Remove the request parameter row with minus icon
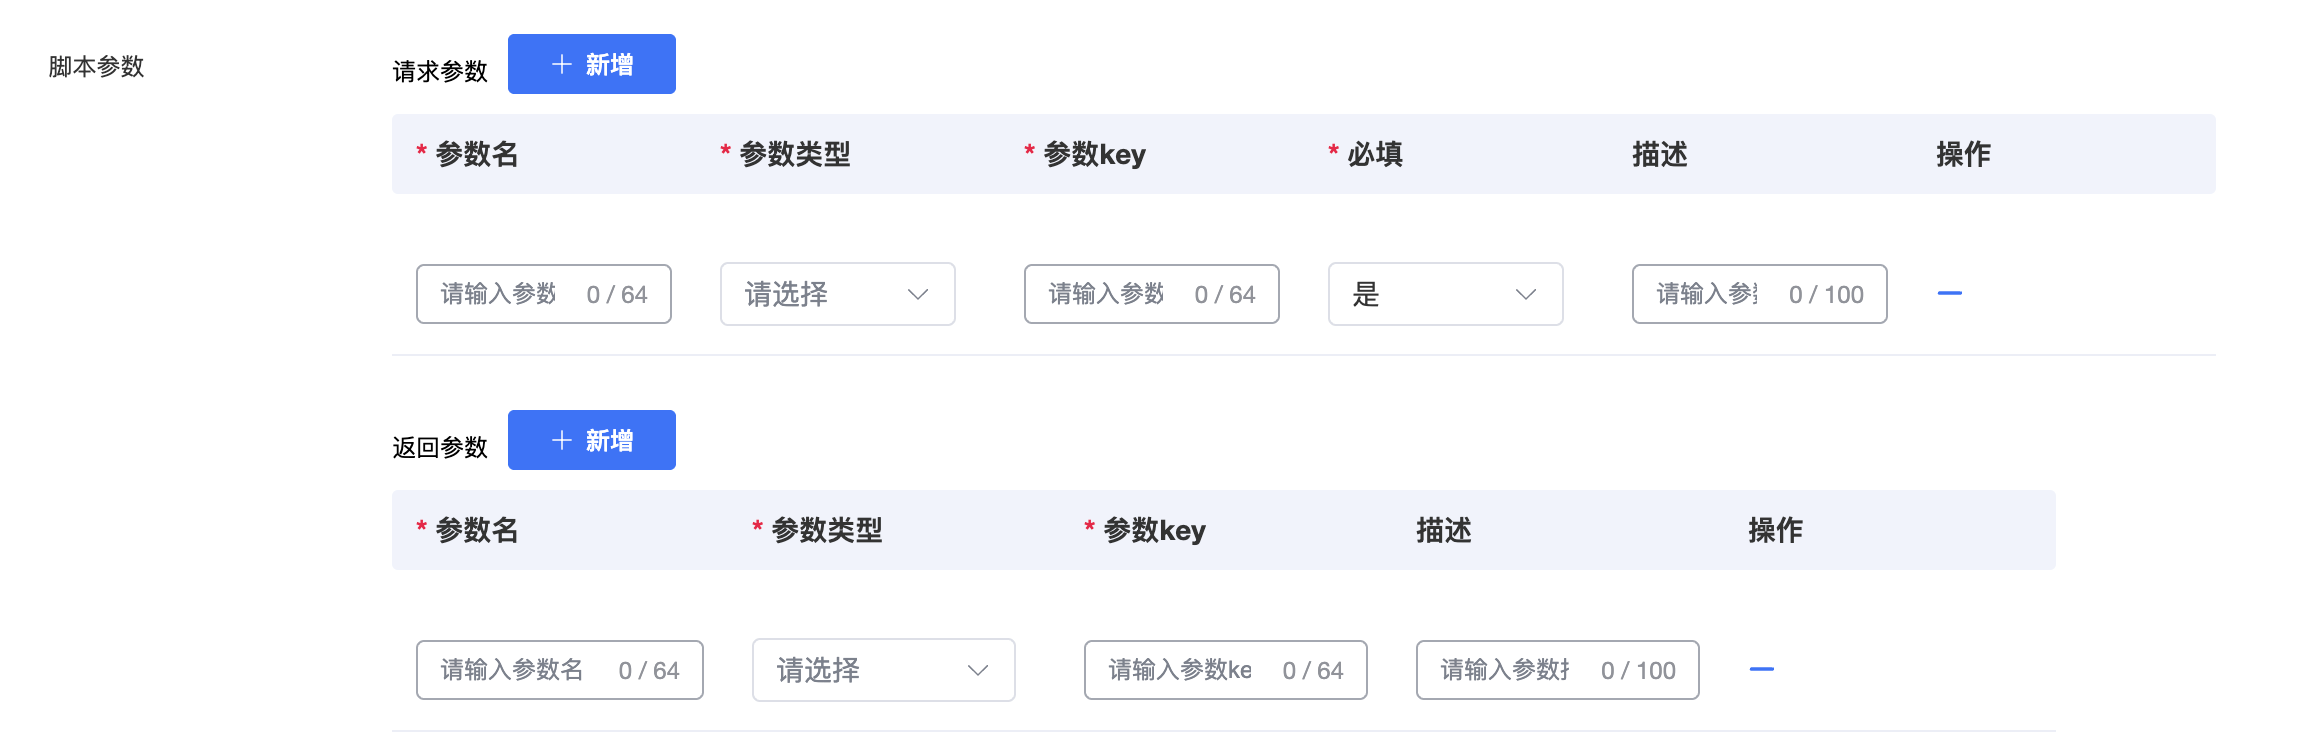Image resolution: width=2324 pixels, height=734 pixels. coord(1949,293)
